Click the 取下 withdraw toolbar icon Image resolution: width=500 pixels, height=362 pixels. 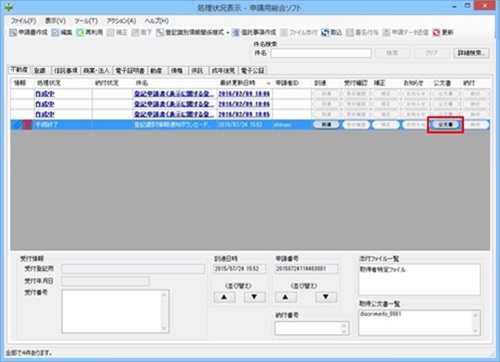click(x=135, y=33)
